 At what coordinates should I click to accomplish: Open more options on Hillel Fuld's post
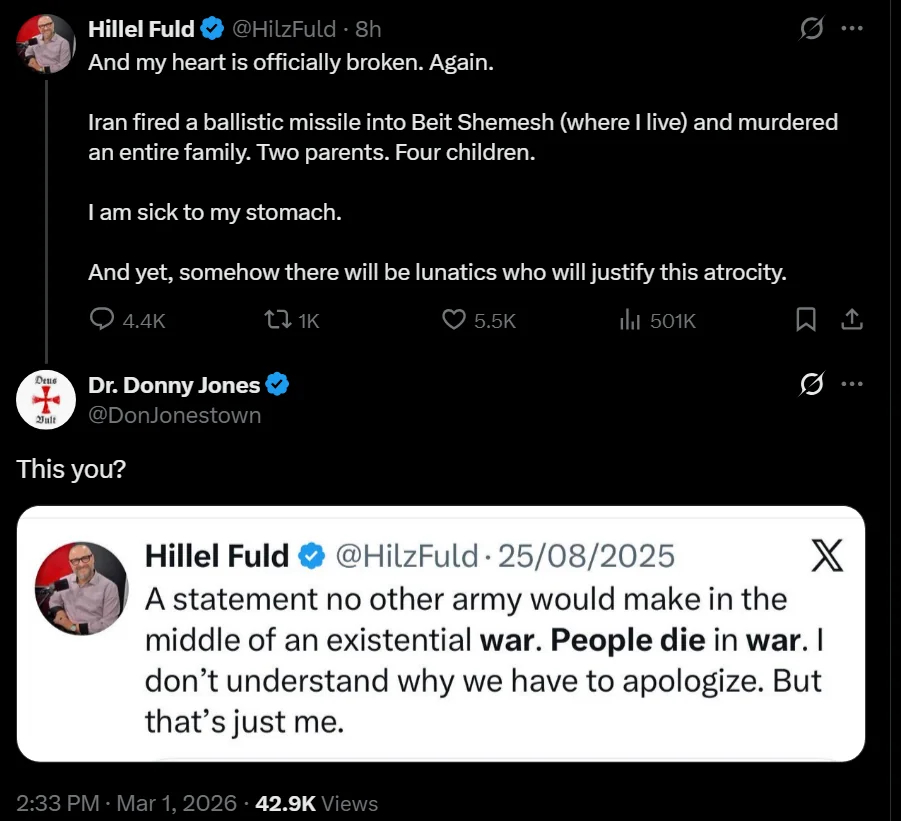coord(851,29)
